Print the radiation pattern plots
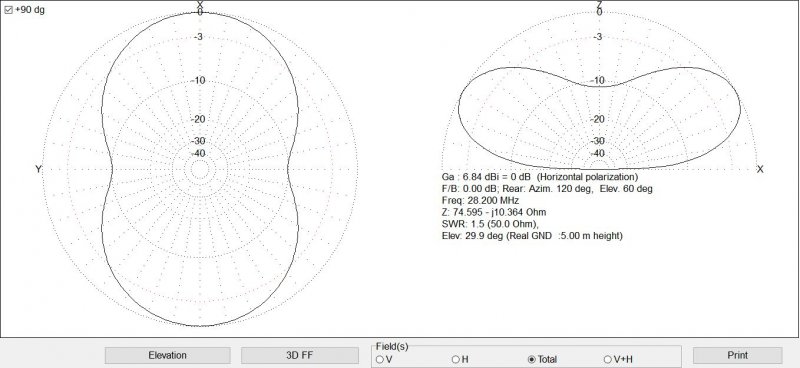This screenshot has height=368, width=800. (x=737, y=355)
